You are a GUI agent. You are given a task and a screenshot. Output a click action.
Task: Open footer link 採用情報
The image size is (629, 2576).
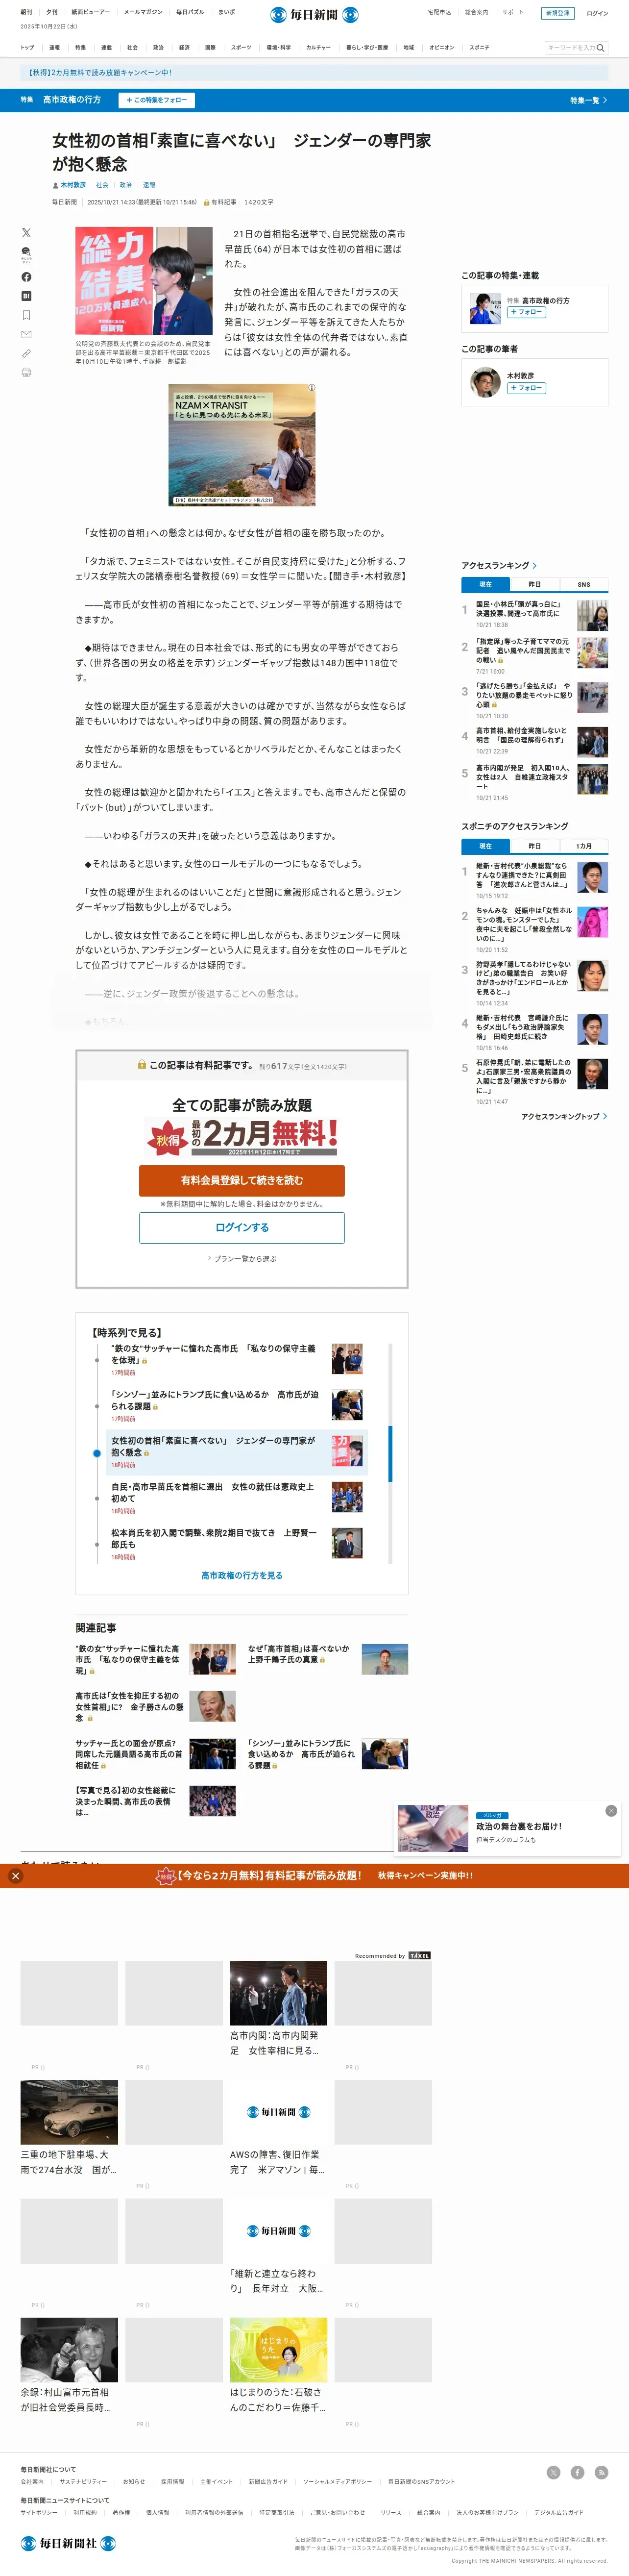coord(172,2482)
